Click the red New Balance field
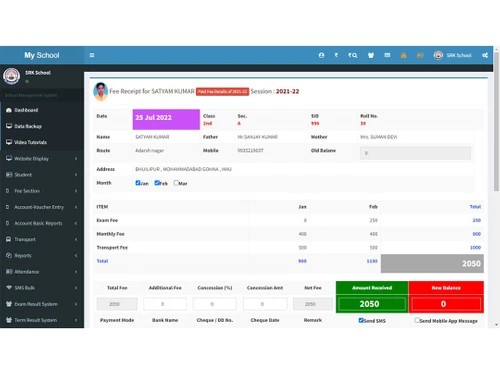Image resolution: width=500 pixels, height=375 pixels. coord(446,304)
